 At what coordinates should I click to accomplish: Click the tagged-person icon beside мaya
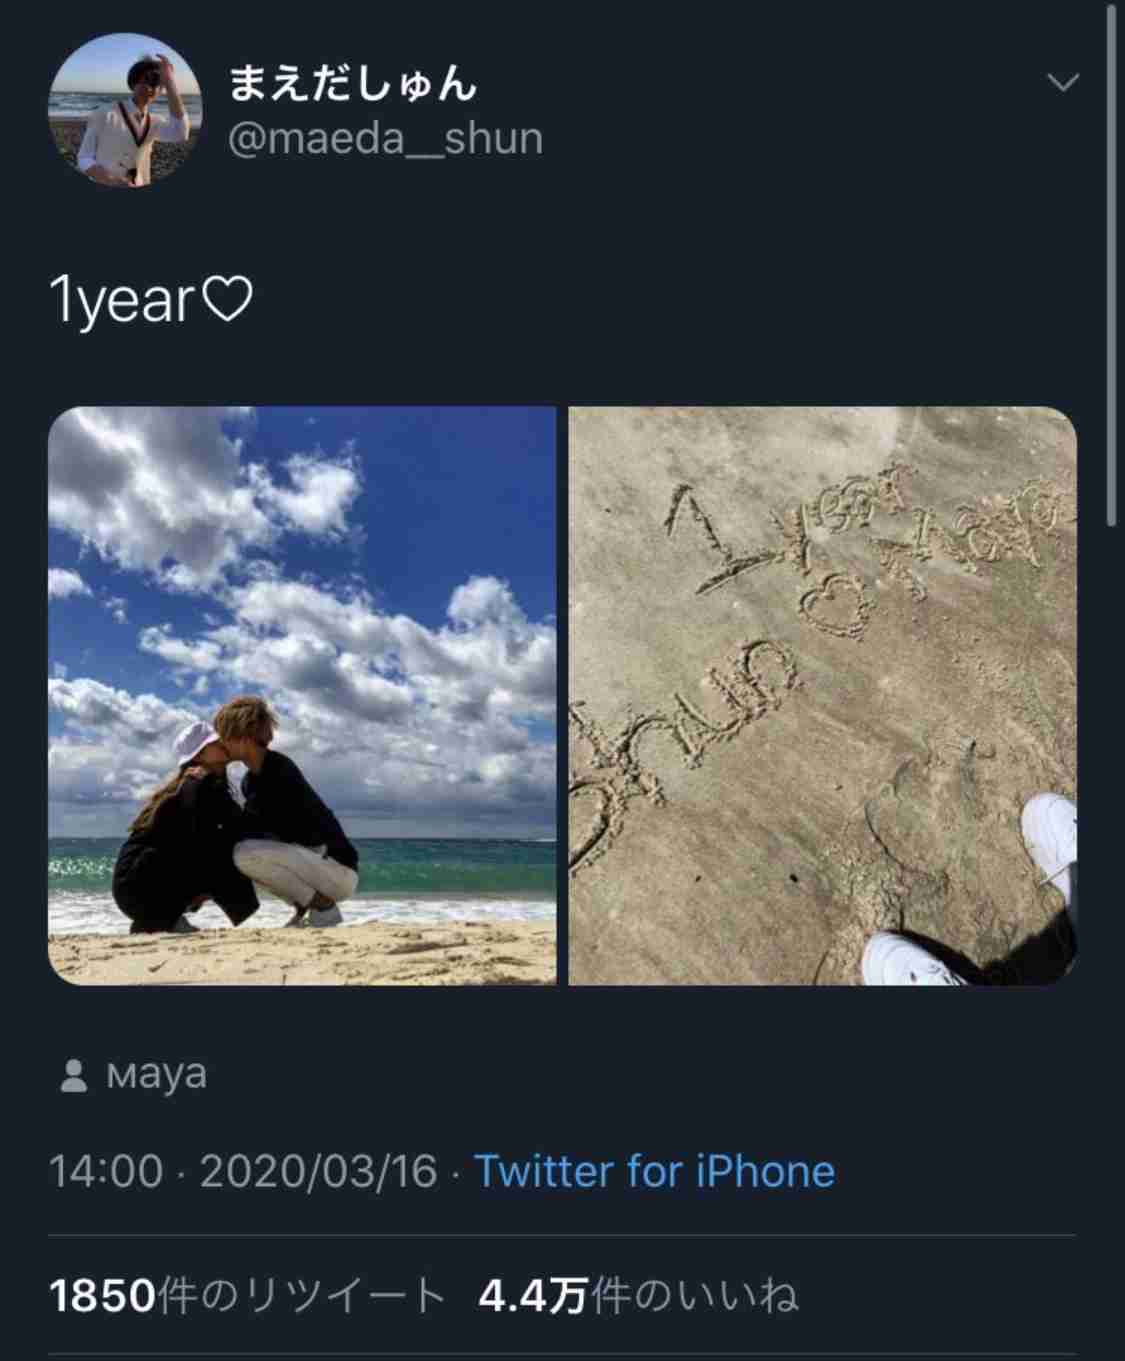click(73, 1076)
